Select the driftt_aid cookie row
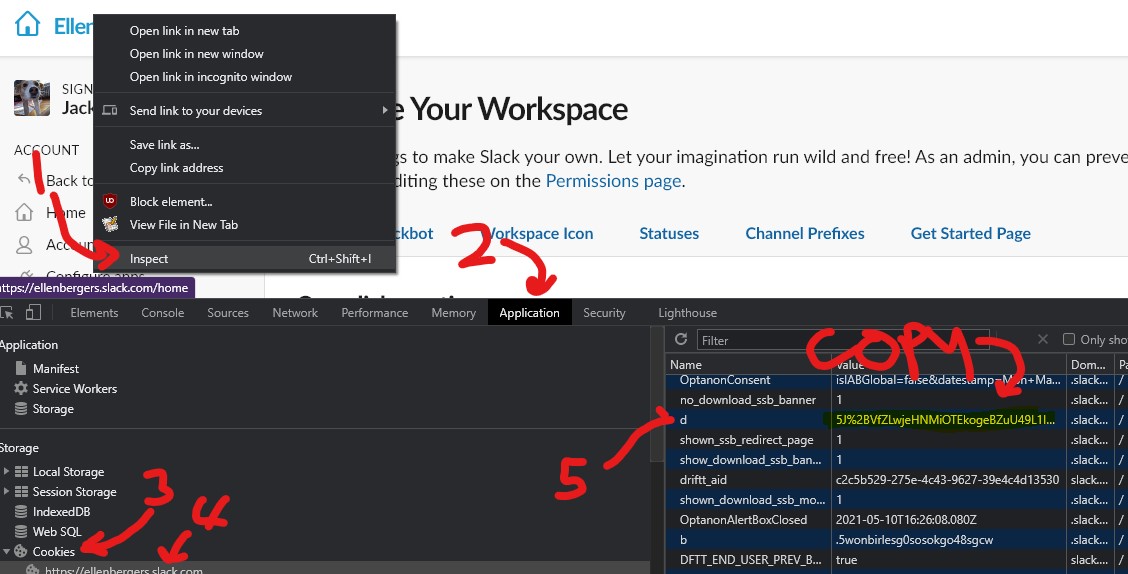 (x=896, y=480)
